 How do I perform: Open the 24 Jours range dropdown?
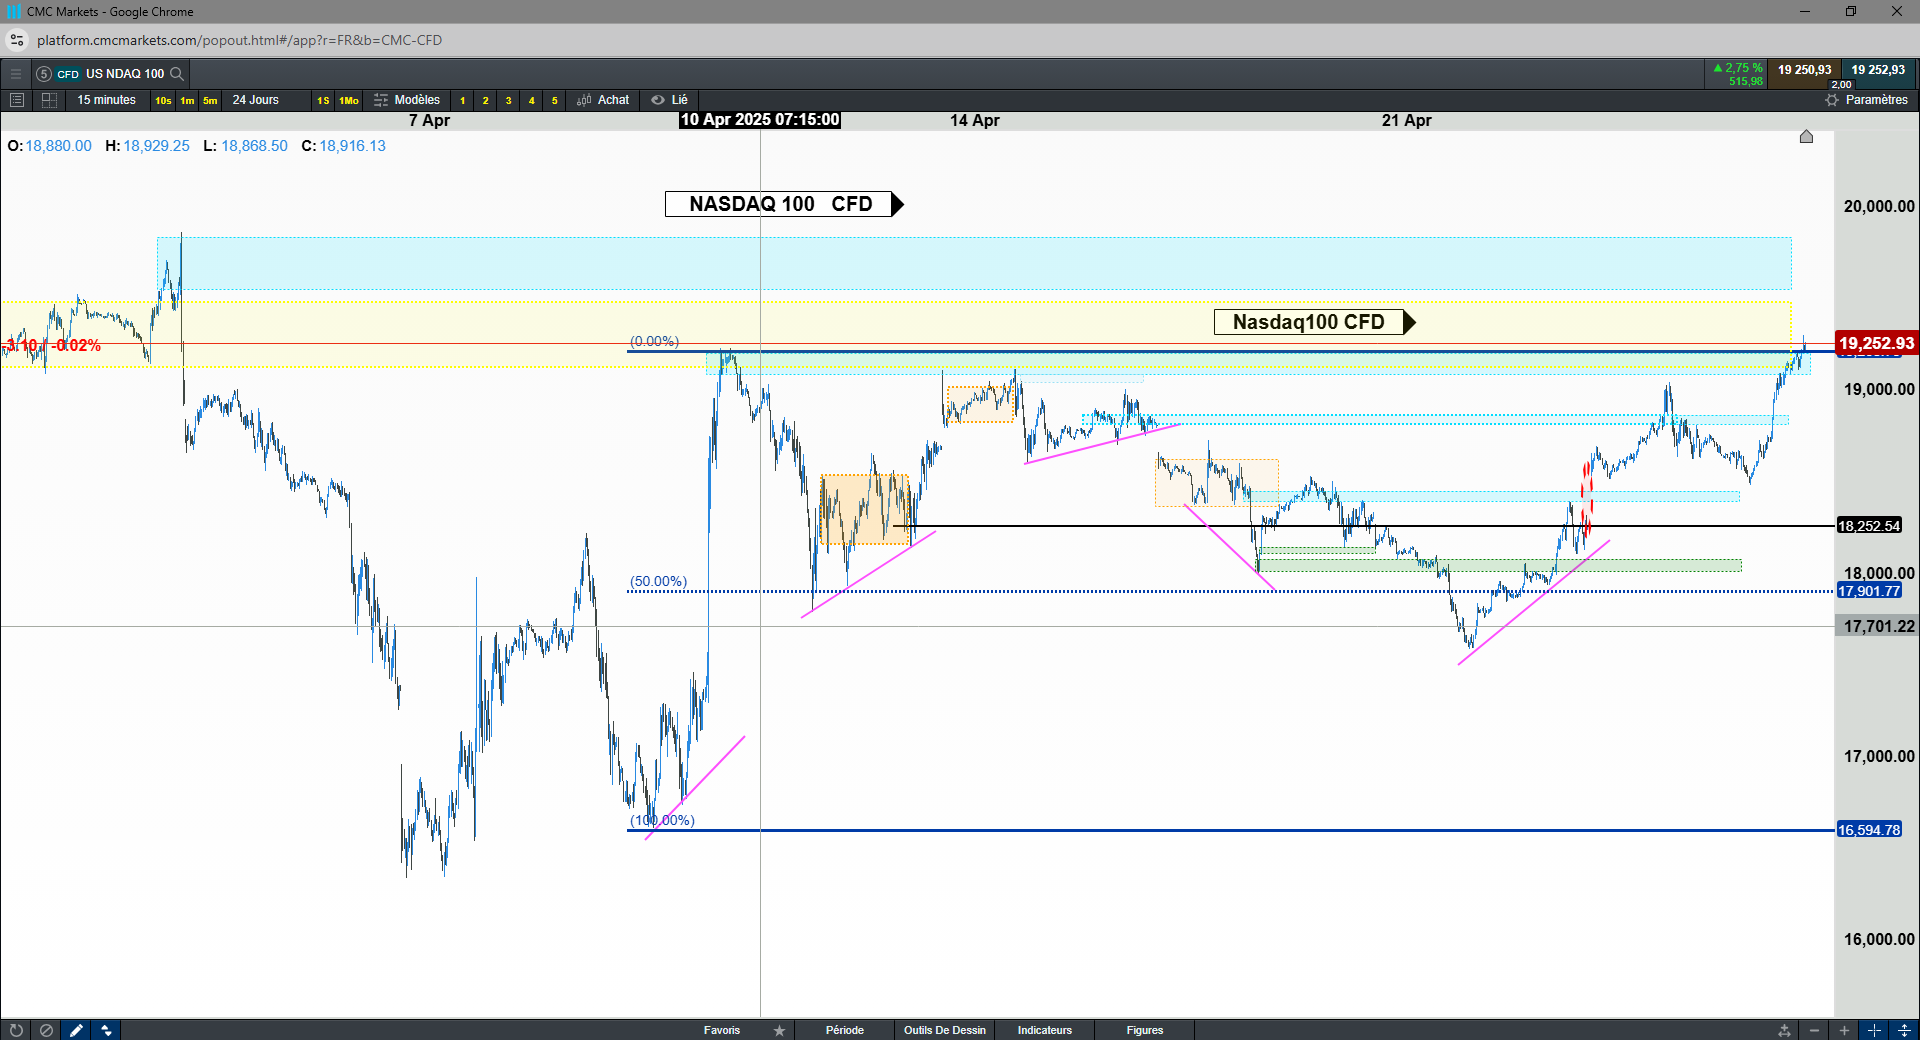[256, 100]
